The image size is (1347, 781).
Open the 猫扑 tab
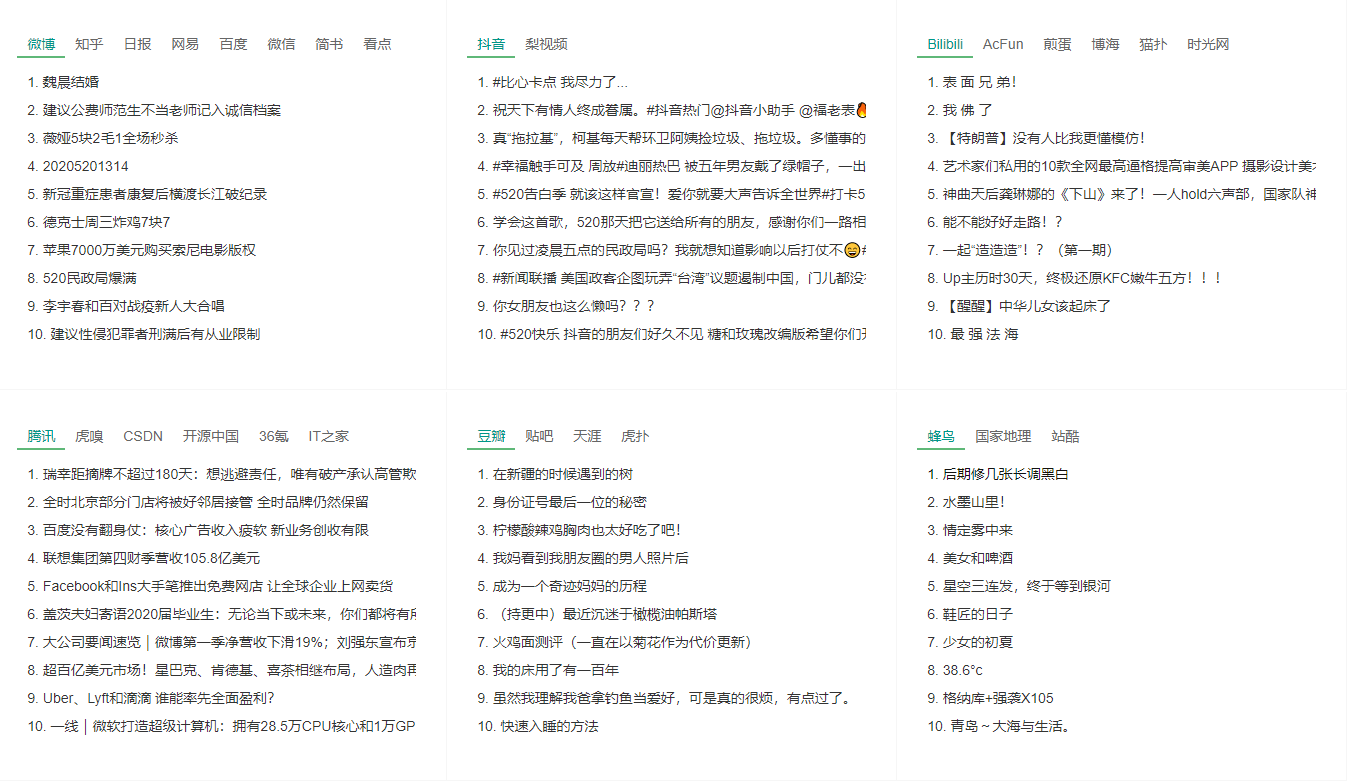tap(1153, 44)
